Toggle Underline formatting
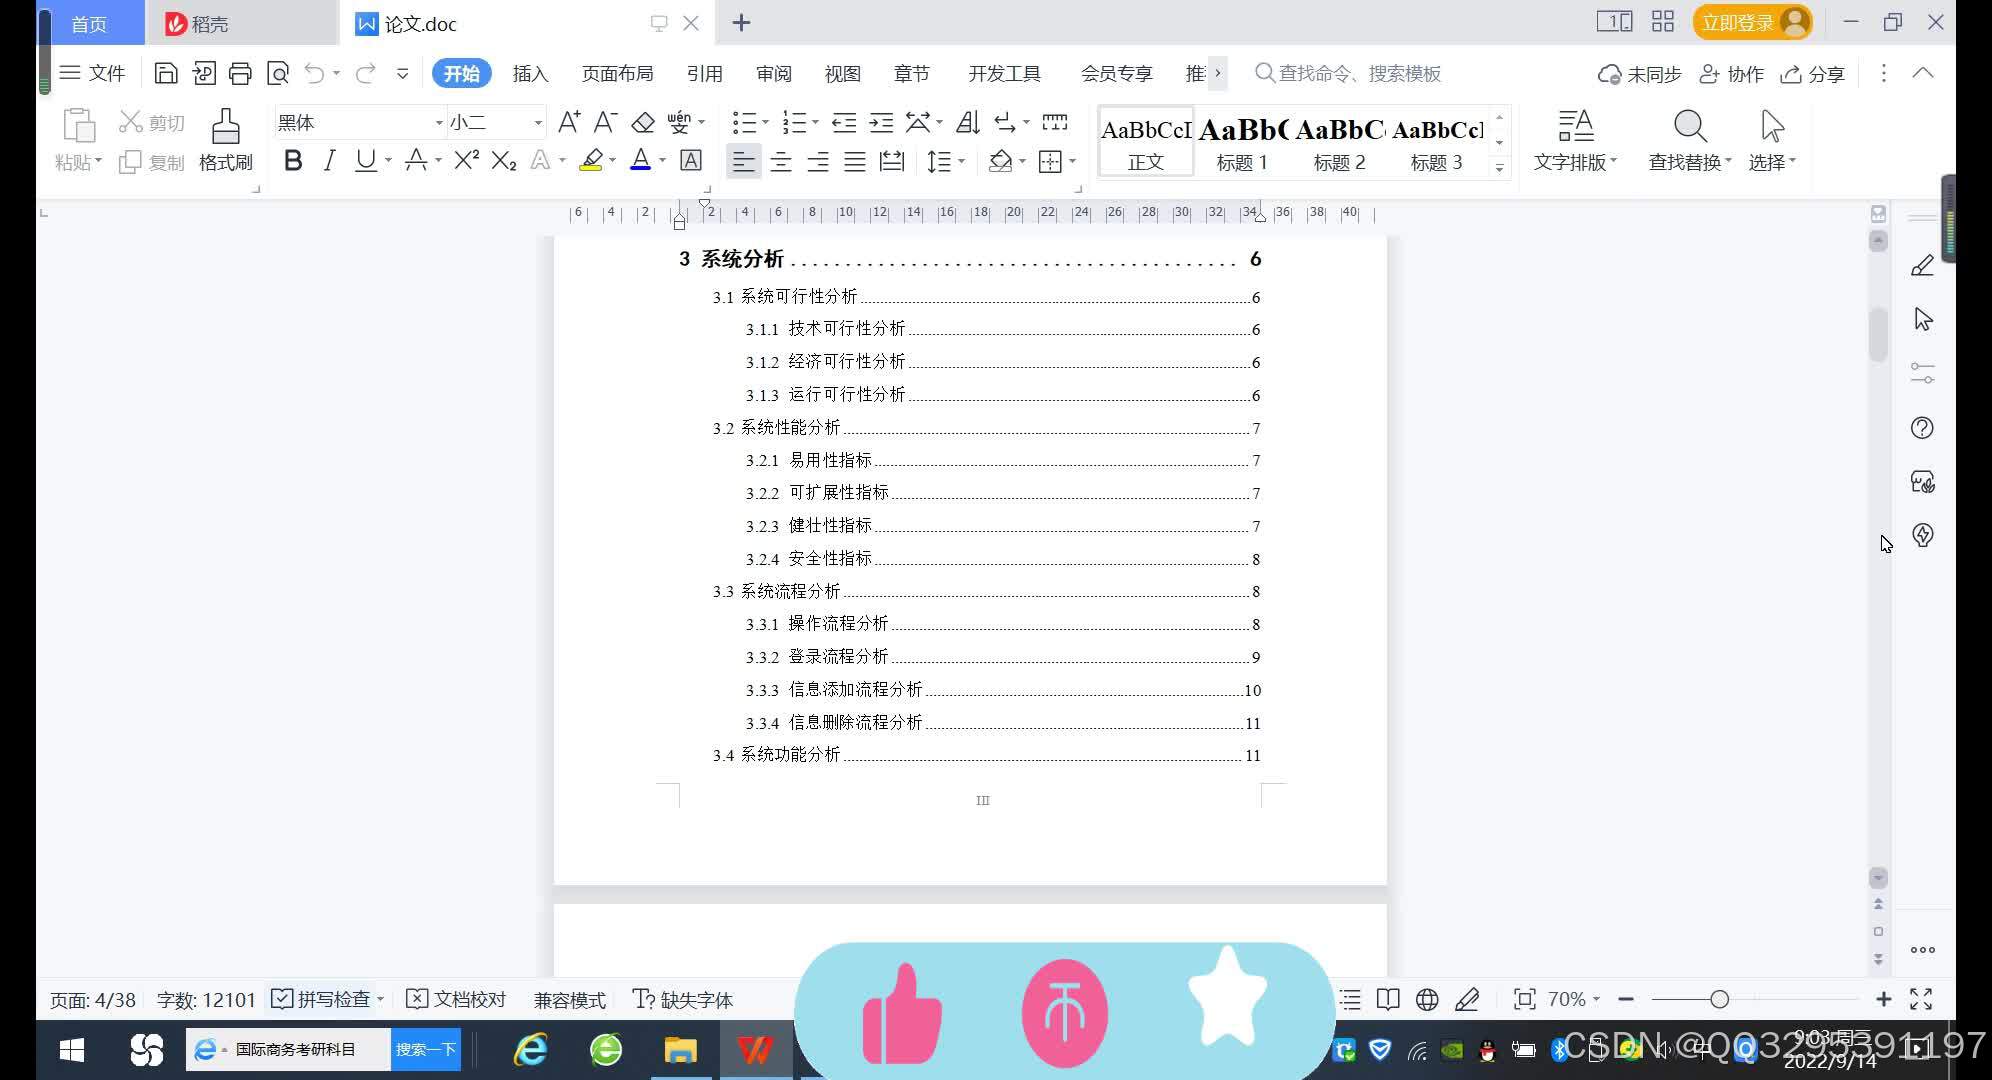 [x=366, y=160]
